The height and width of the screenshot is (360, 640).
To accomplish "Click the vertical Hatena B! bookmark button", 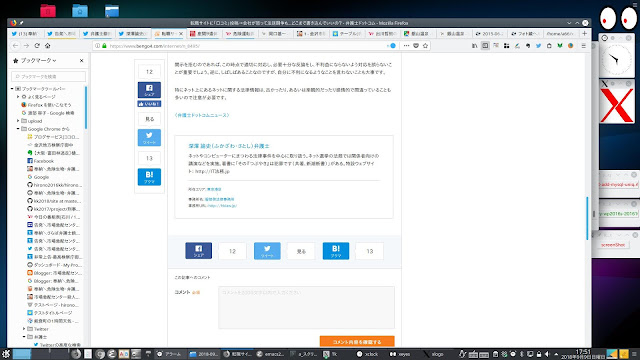I will (x=149, y=177).
